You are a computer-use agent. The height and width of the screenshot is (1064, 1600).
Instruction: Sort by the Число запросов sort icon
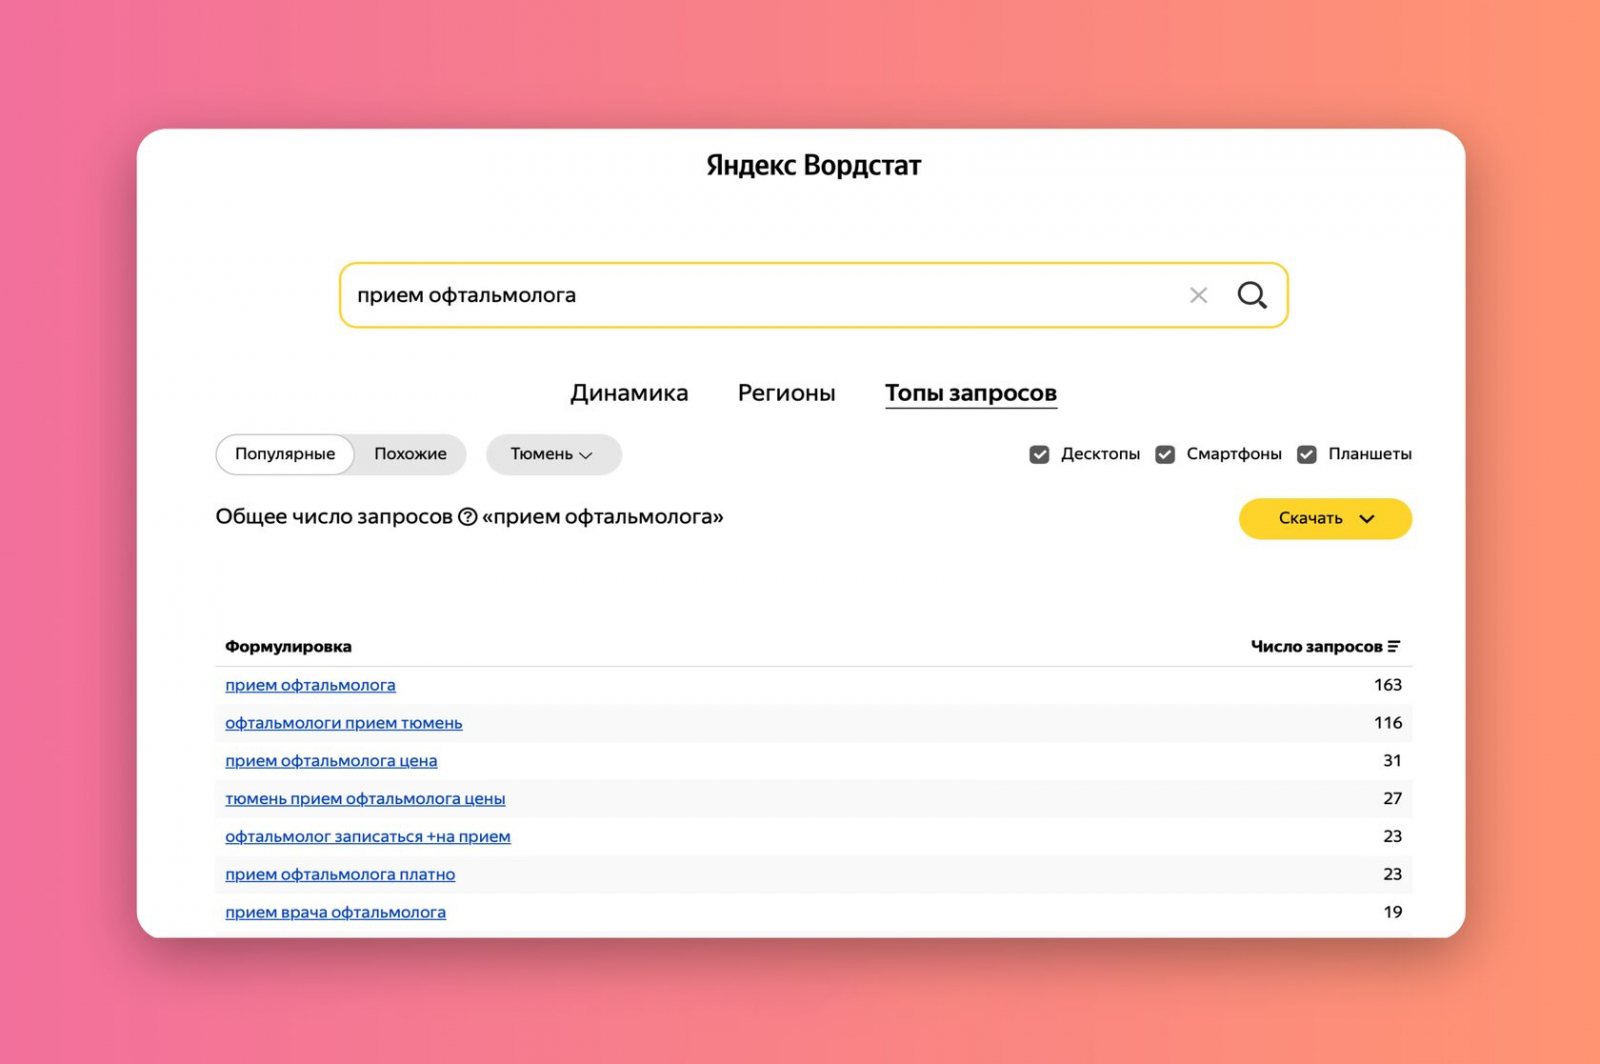[x=1394, y=647]
